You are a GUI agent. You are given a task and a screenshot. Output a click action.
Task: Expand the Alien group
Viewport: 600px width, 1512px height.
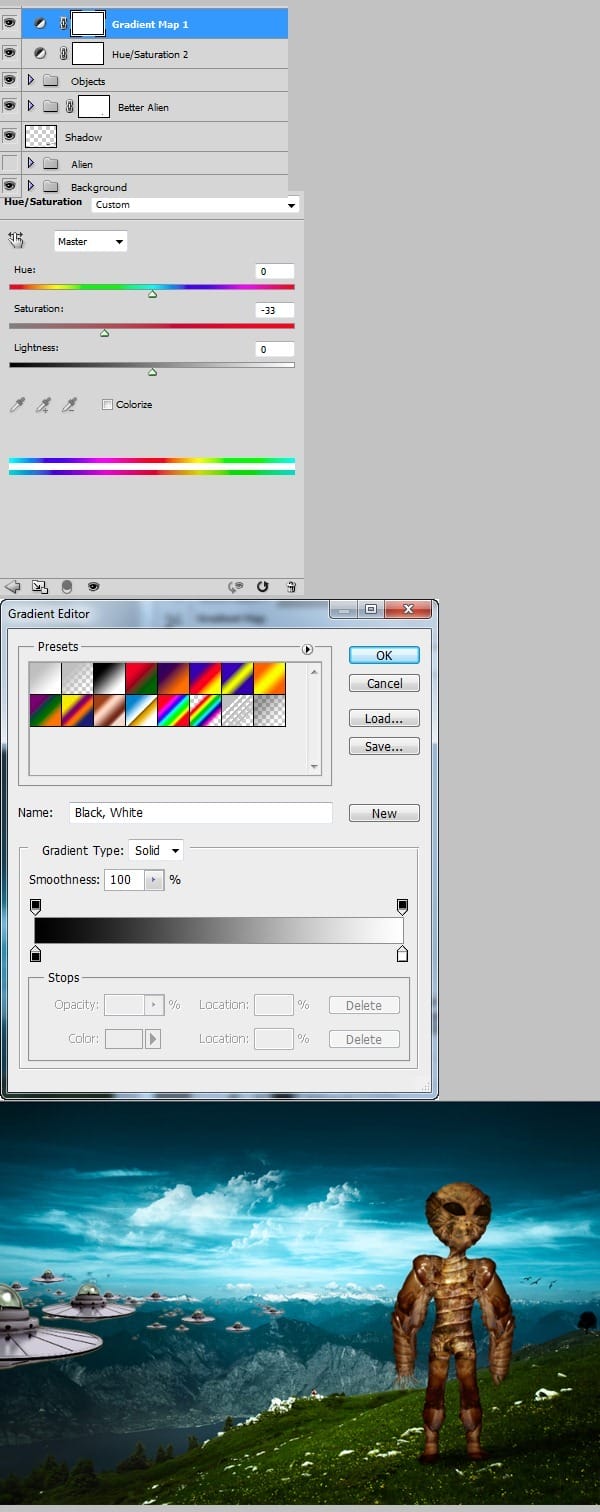tap(31, 163)
